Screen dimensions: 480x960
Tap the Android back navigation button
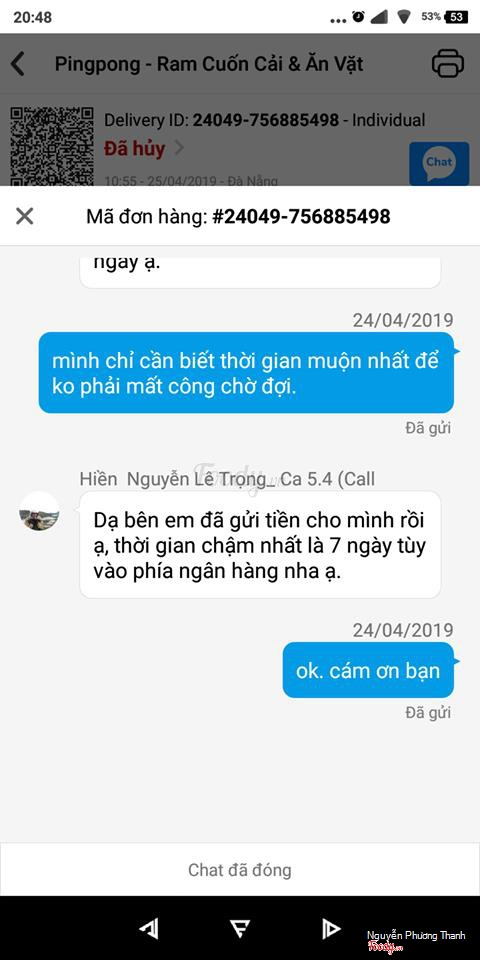[149, 929]
